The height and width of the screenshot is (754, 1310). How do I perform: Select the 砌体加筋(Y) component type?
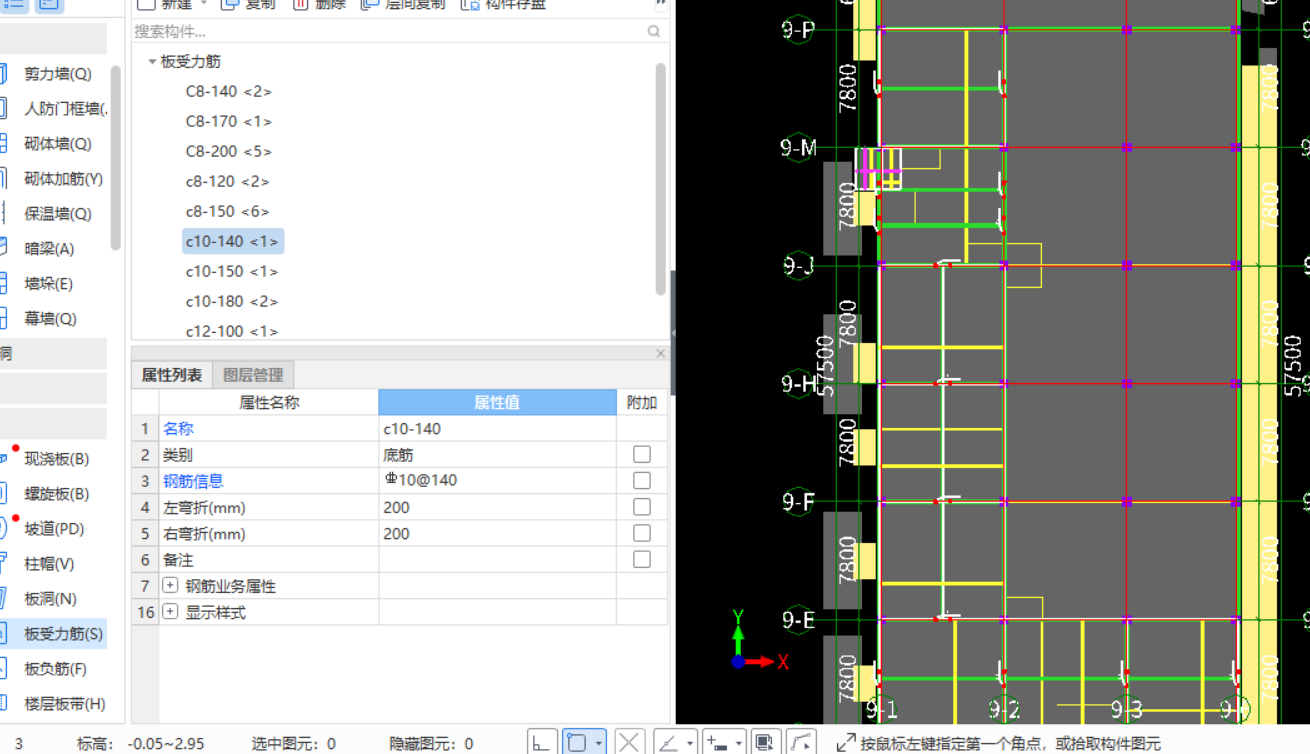(64, 179)
